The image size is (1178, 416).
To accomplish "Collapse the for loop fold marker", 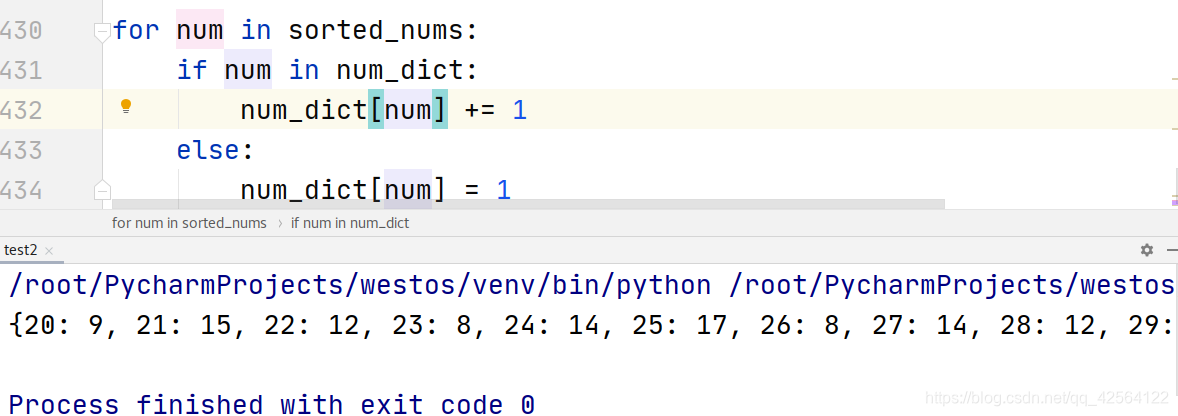I will [102, 32].
